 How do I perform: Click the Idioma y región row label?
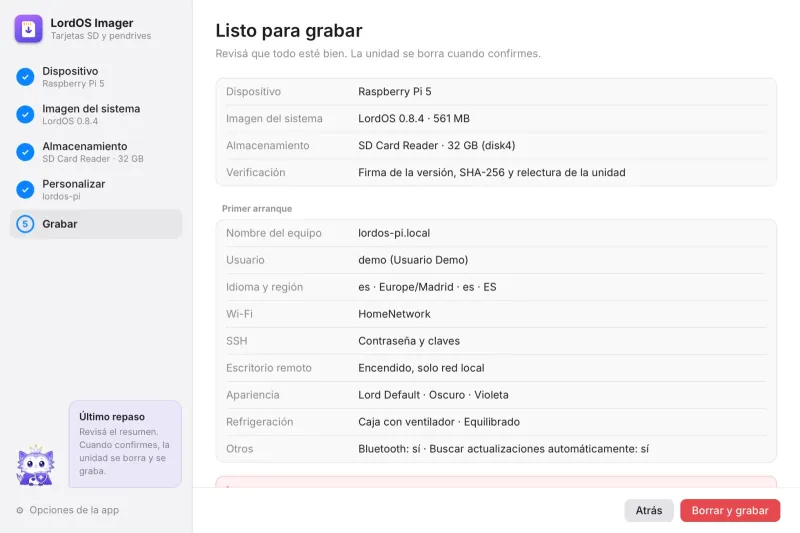pos(264,288)
